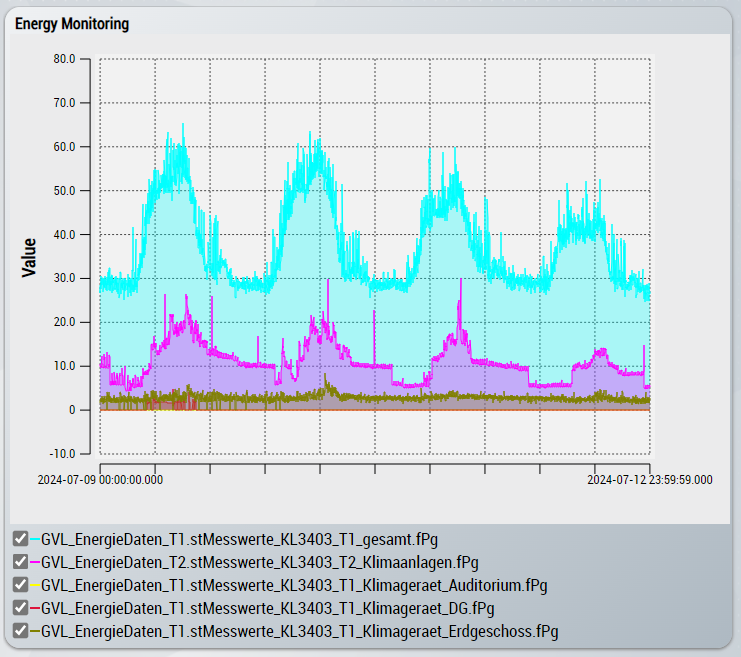The image size is (741, 657).
Task: Click the cyan legend line marker
Action: [35, 539]
